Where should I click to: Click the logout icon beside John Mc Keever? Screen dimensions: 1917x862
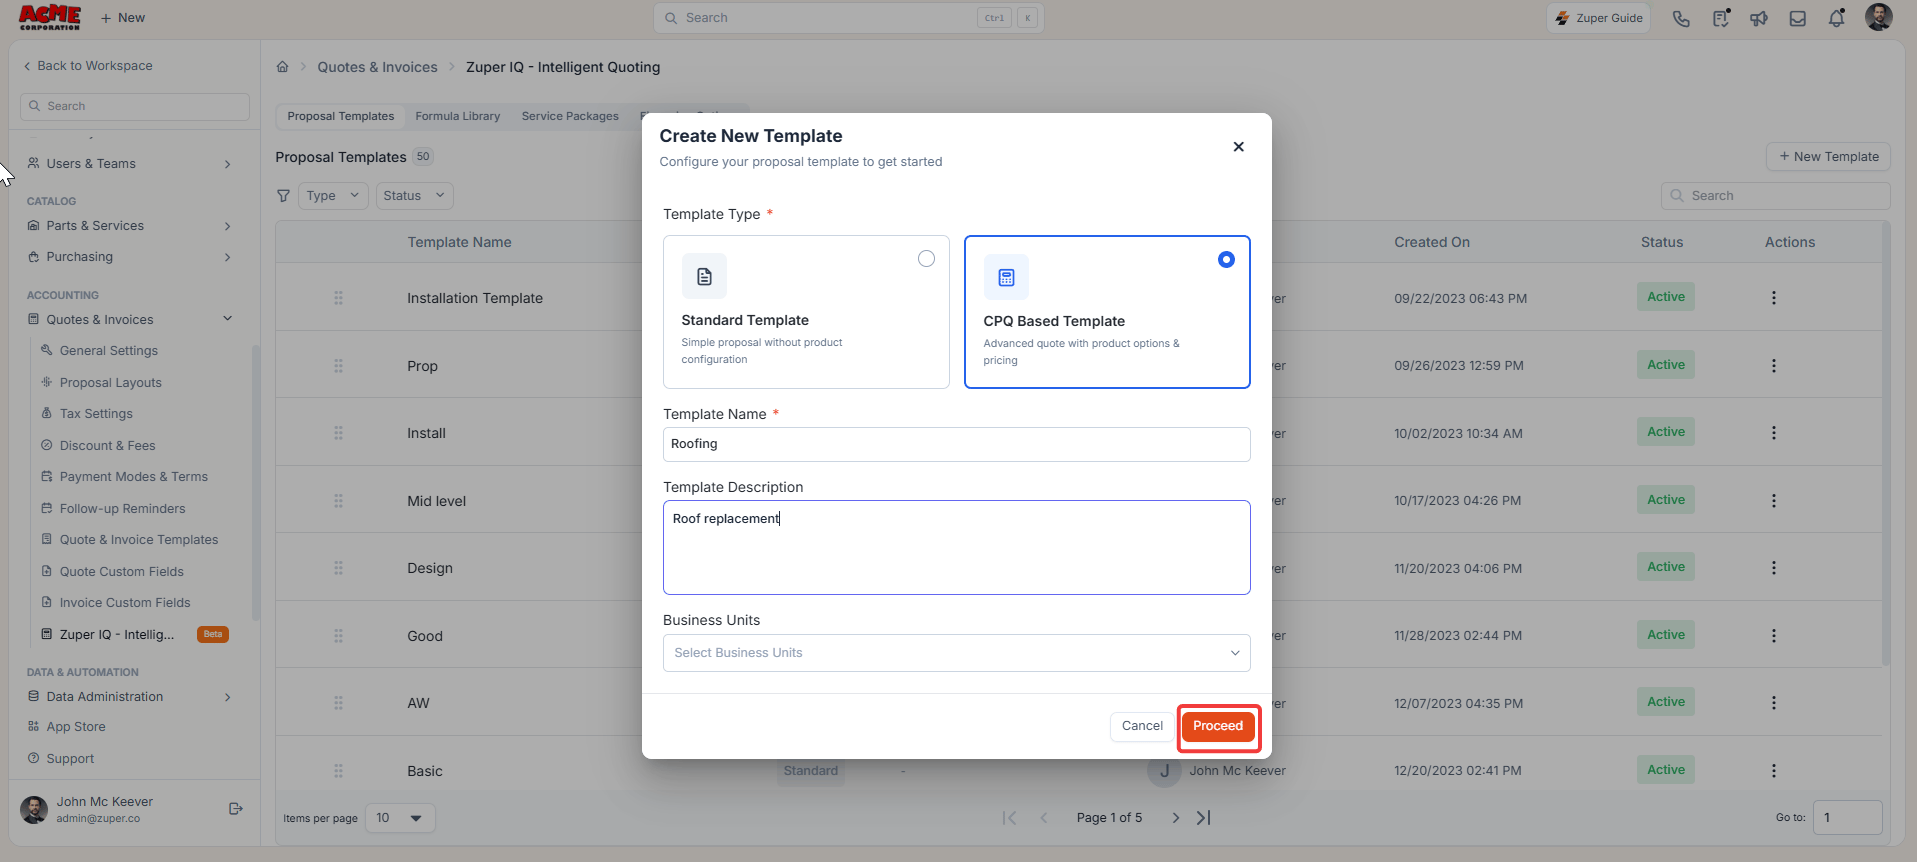236,809
